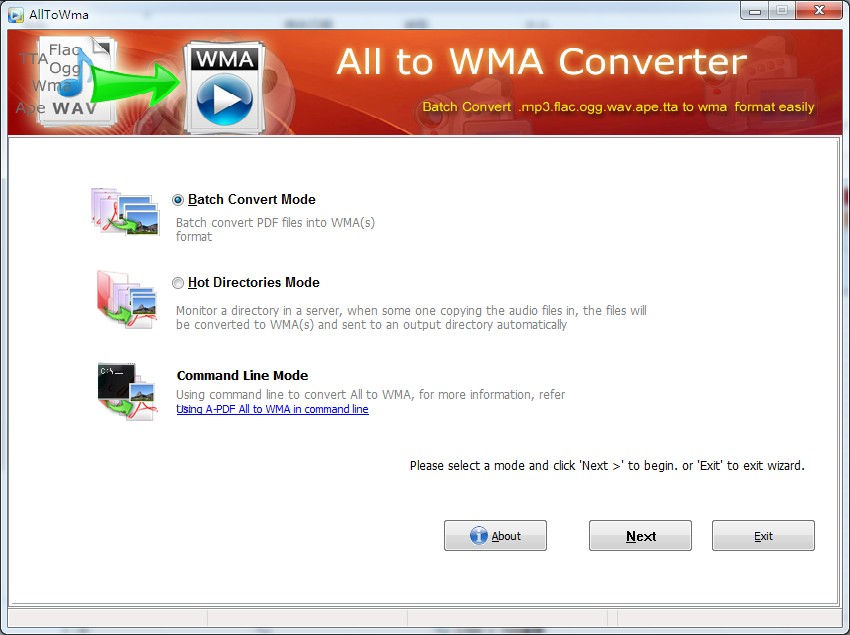Screen dimensions: 850x635
Task: Minimize the AllToWma window
Action: pos(754,11)
